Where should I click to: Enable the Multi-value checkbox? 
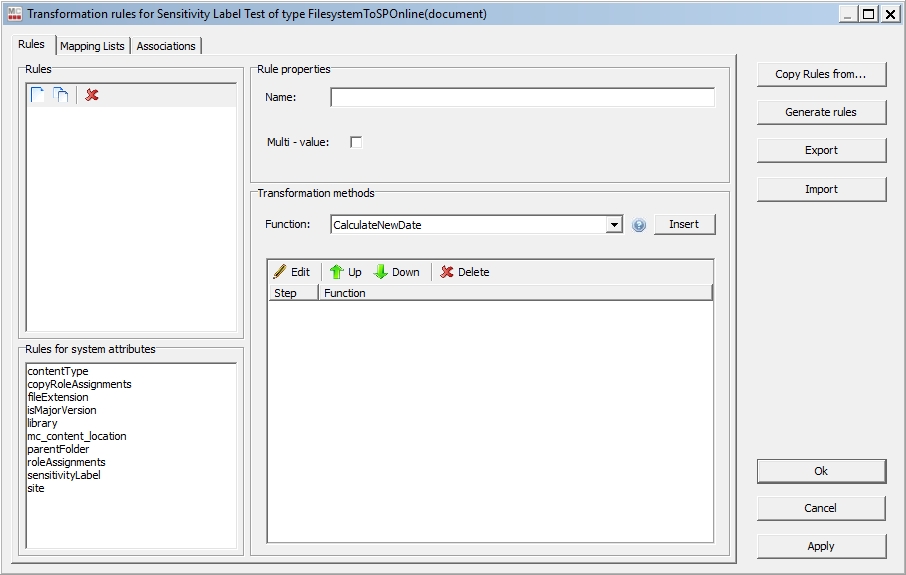pos(356,142)
